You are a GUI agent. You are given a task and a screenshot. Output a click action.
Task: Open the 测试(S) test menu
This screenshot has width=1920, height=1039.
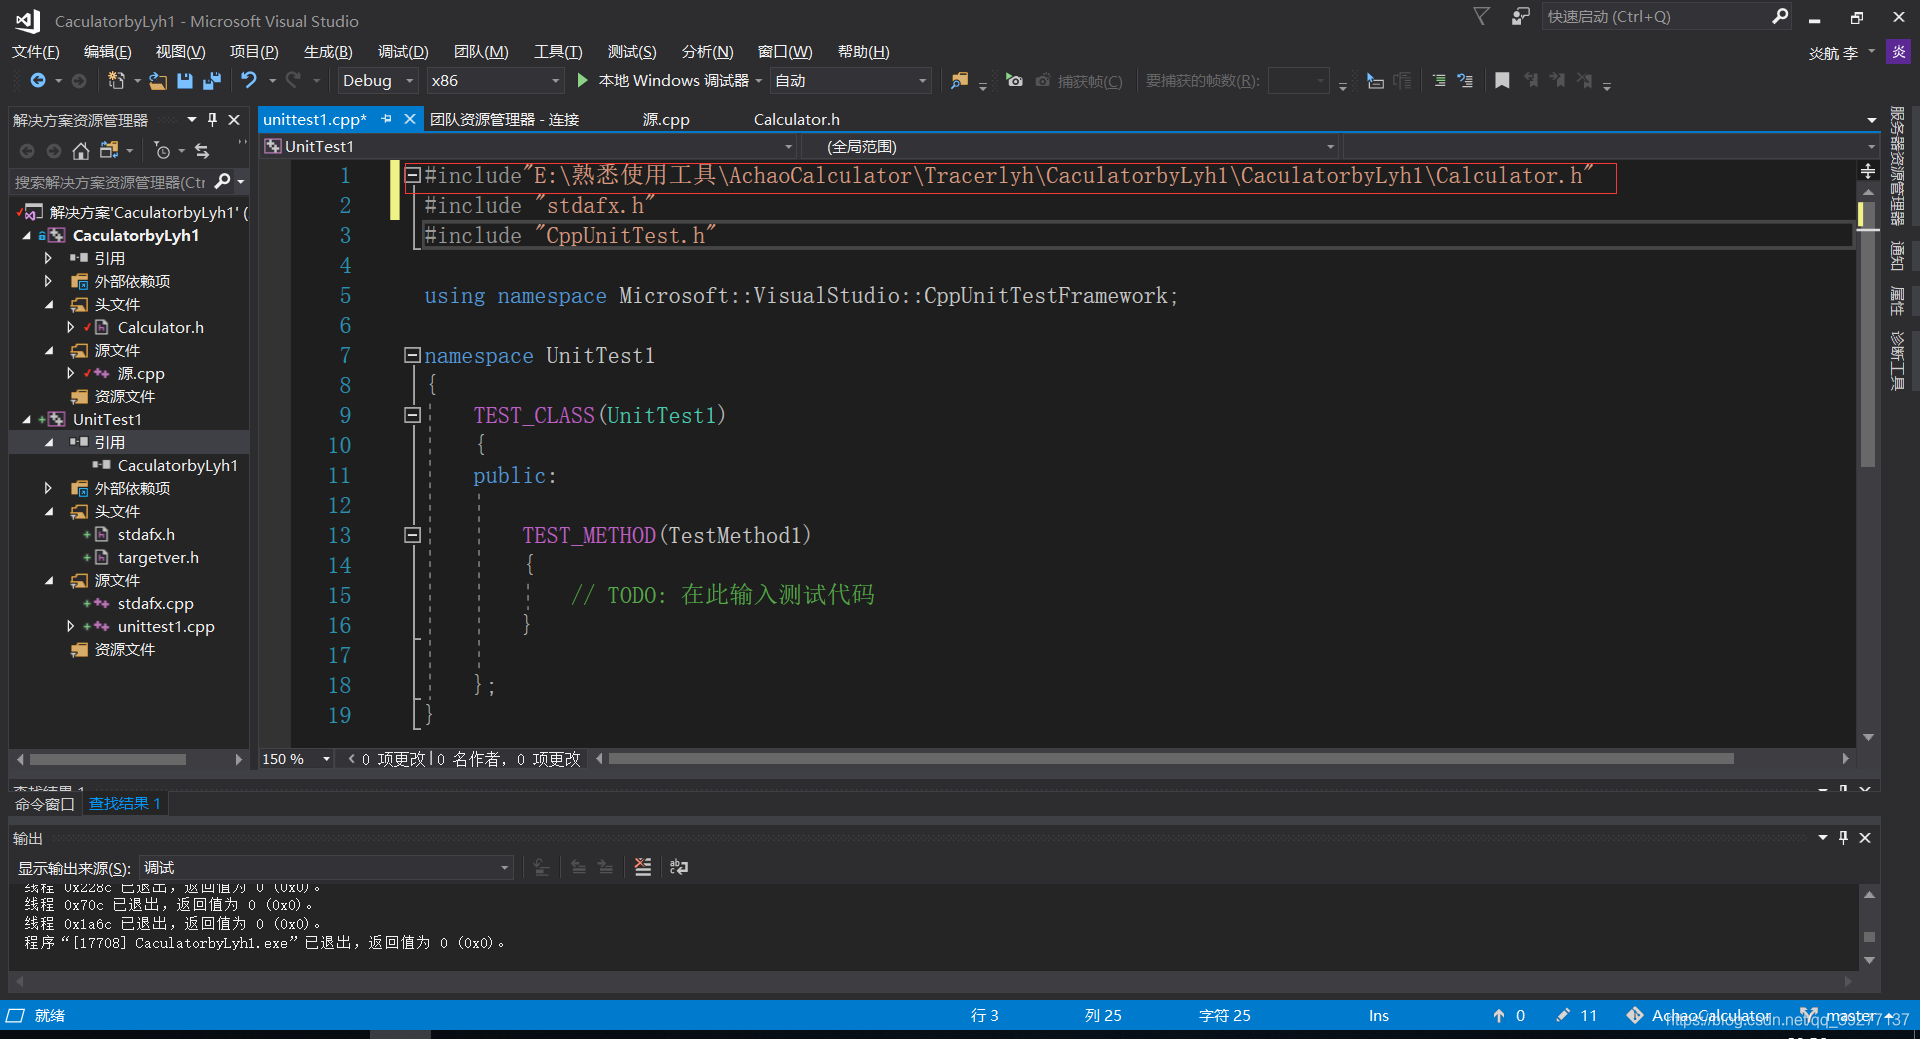coord(632,52)
